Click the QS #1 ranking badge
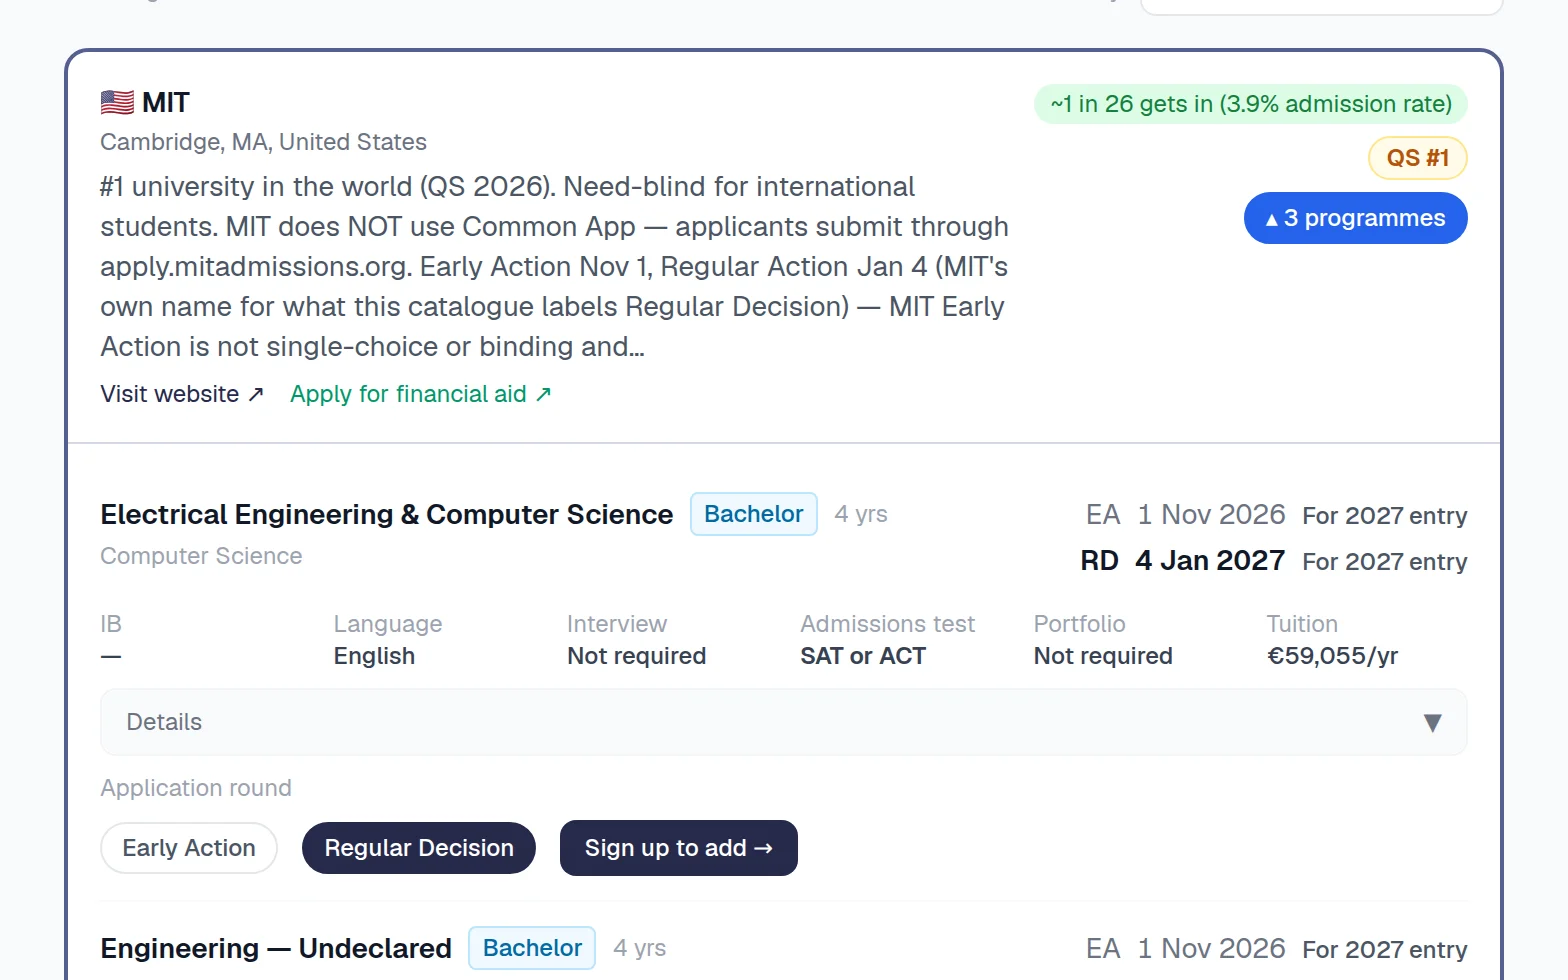The width and height of the screenshot is (1568, 980). tap(1417, 158)
